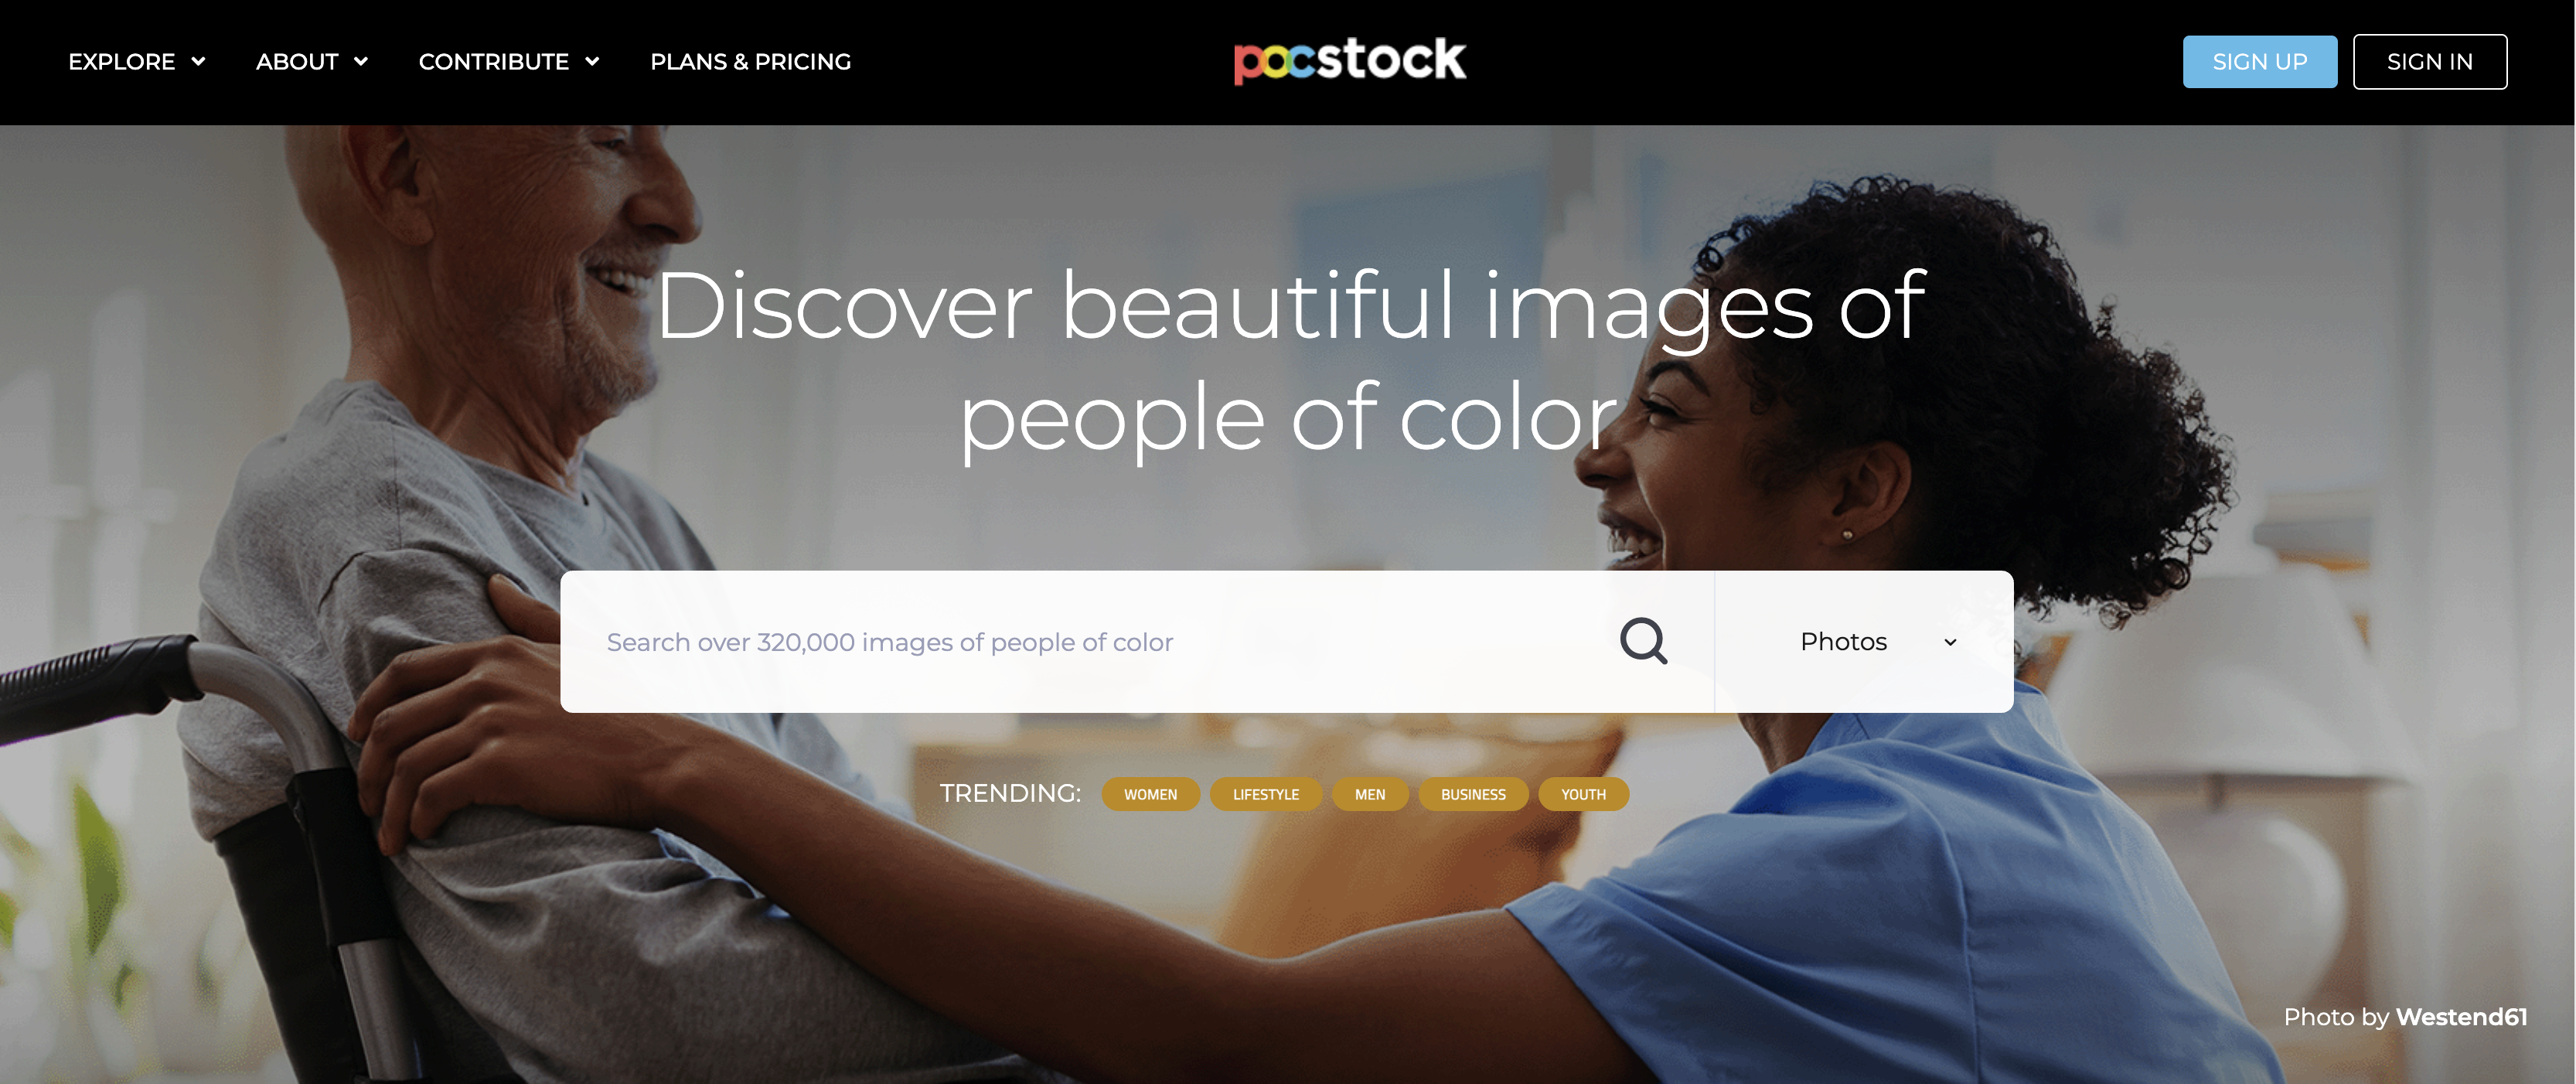2576x1084 pixels.
Task: Open Plans & Pricing page
Action: (751, 62)
